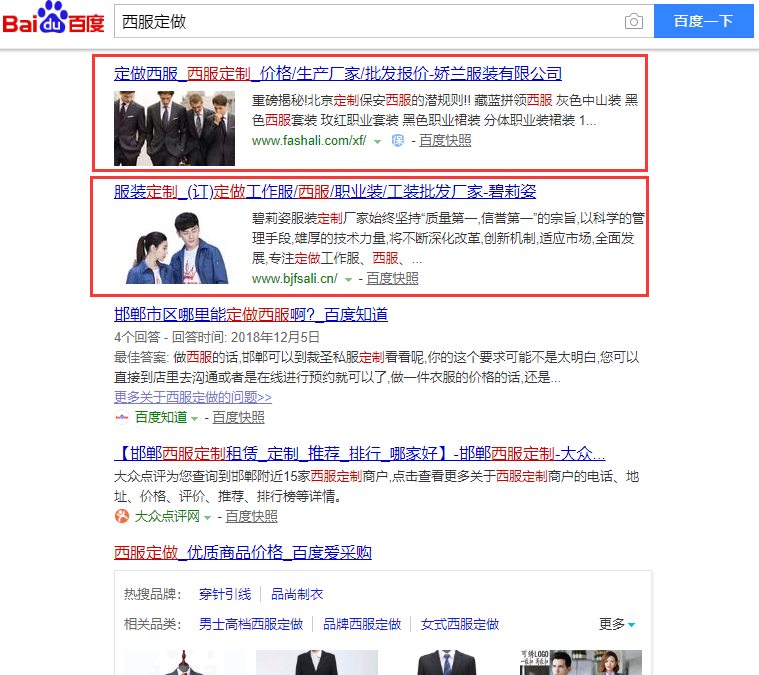Screen dimensions: 759x675
Task: Click the 百度知道 source icon
Action: tap(122, 417)
